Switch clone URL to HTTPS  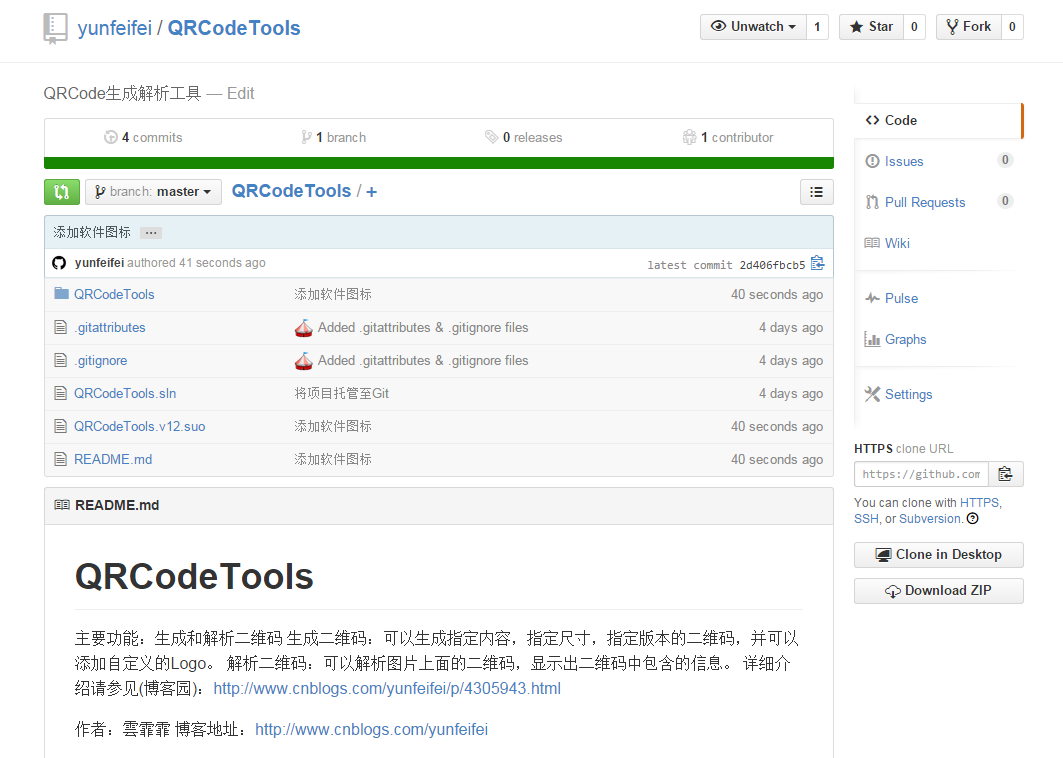pos(979,502)
